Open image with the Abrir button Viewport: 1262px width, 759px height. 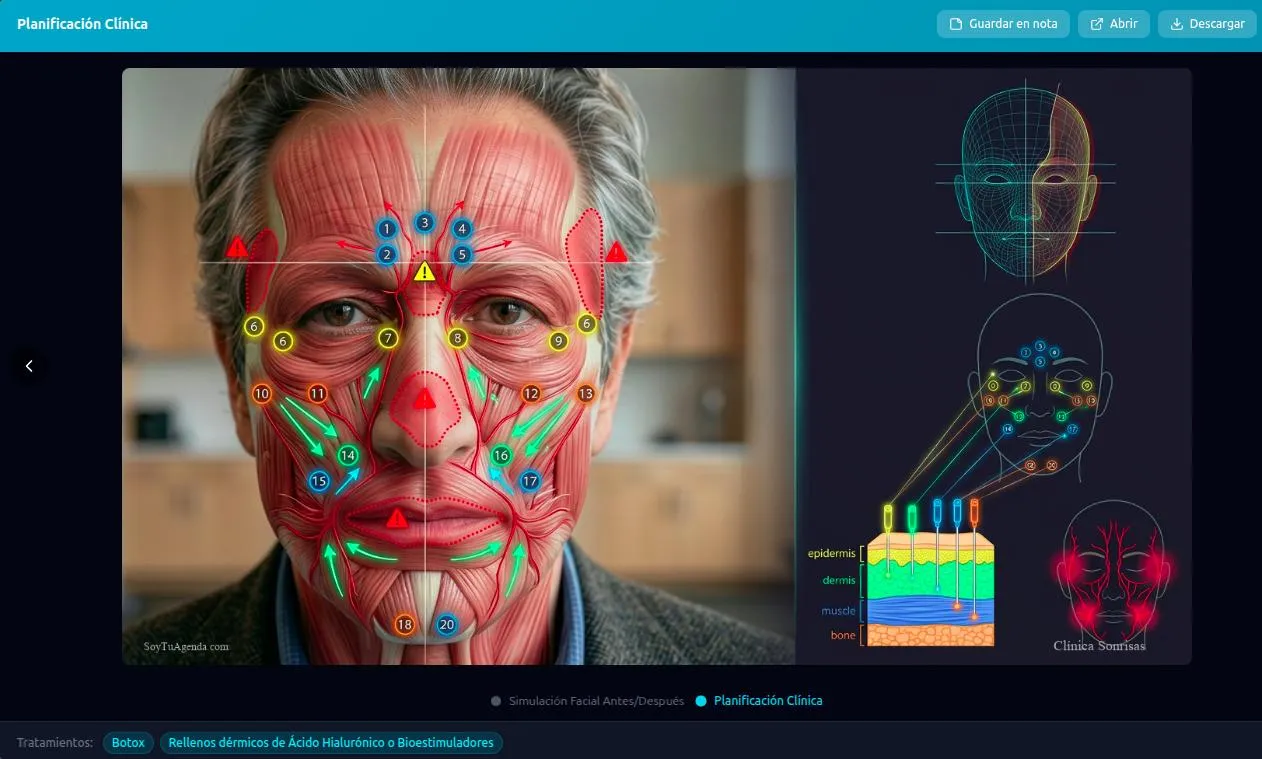[1113, 24]
